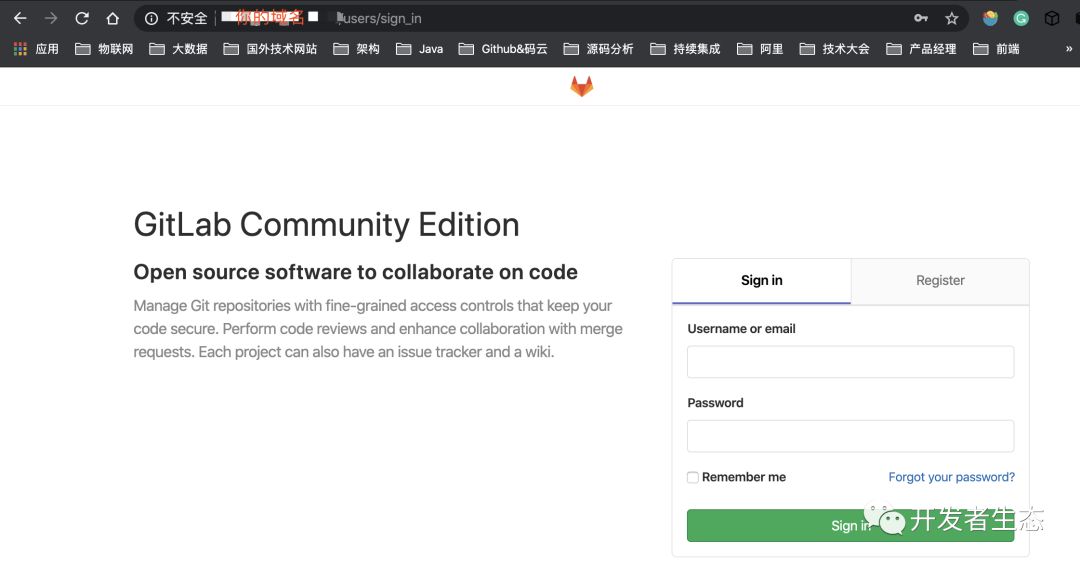1080x567 pixels.
Task: Open the 源码分析 bookmark folder
Action: (x=598, y=49)
